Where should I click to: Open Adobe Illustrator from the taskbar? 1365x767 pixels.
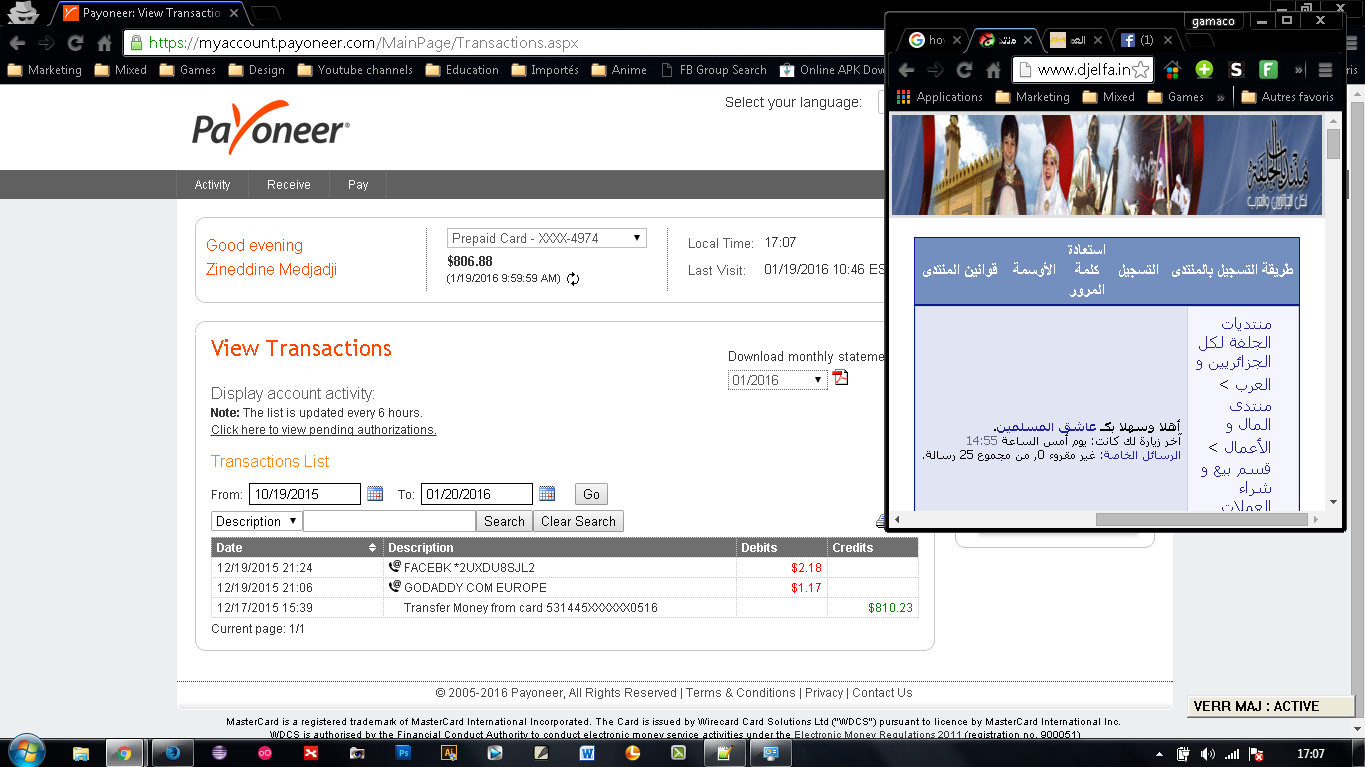click(450, 753)
